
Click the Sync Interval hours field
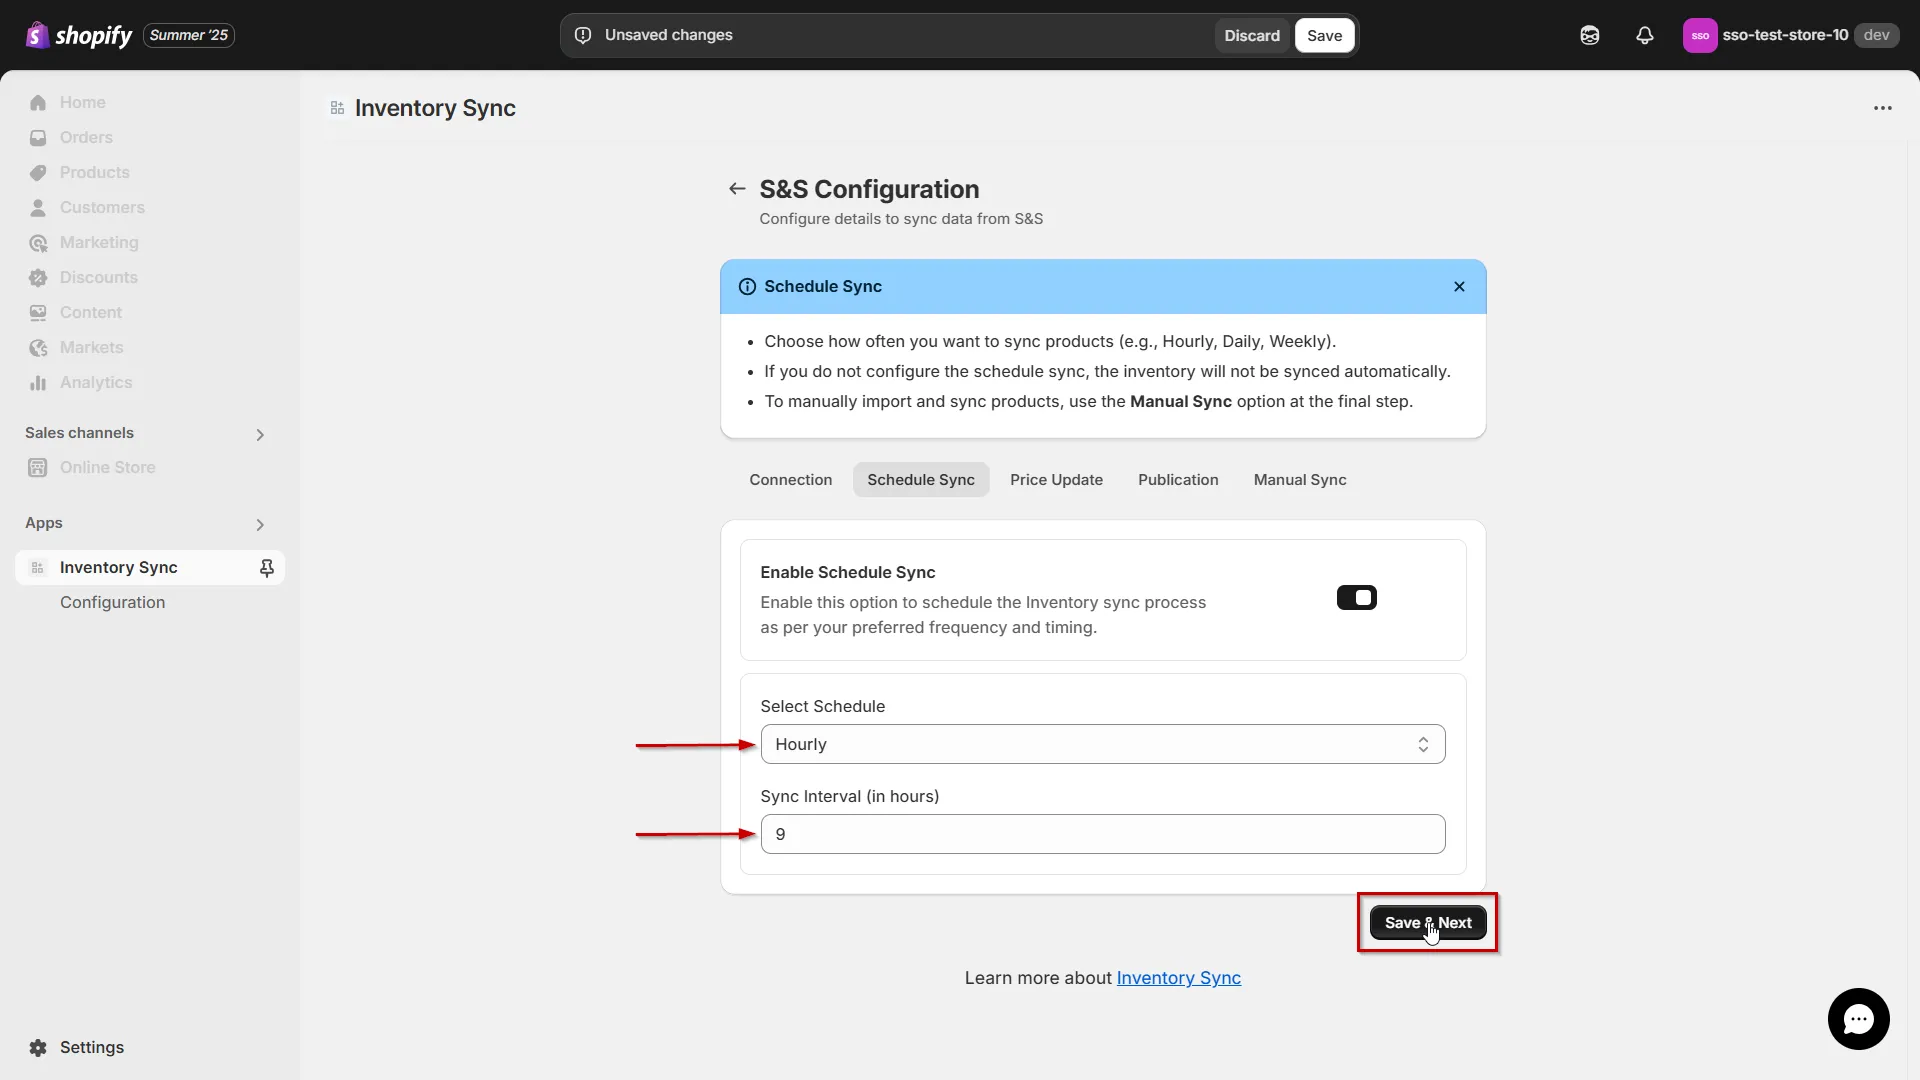[1102, 834]
